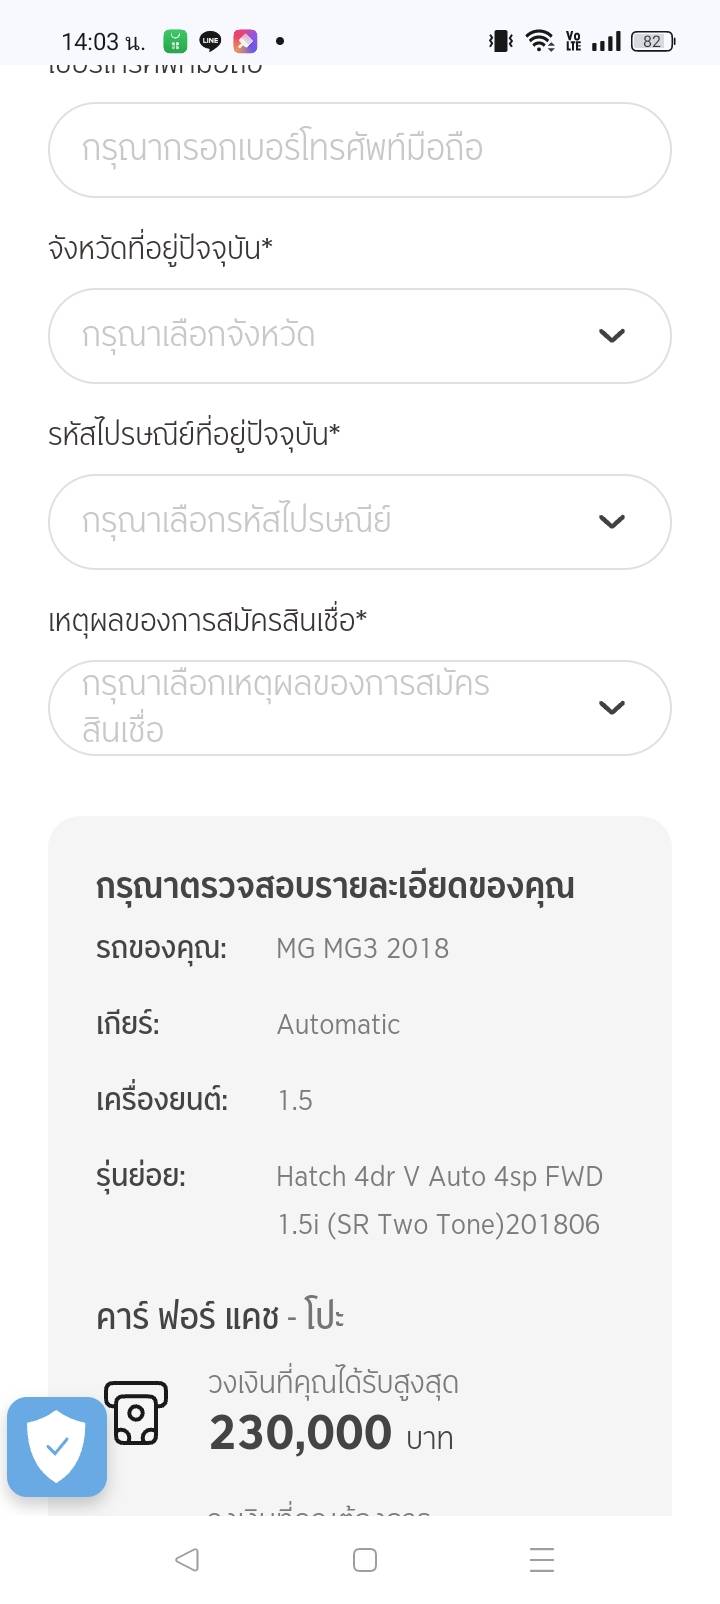Screen dimensions: 720x1604
Task: Open the recent apps navigation button
Action: pyautogui.click(x=542, y=1560)
